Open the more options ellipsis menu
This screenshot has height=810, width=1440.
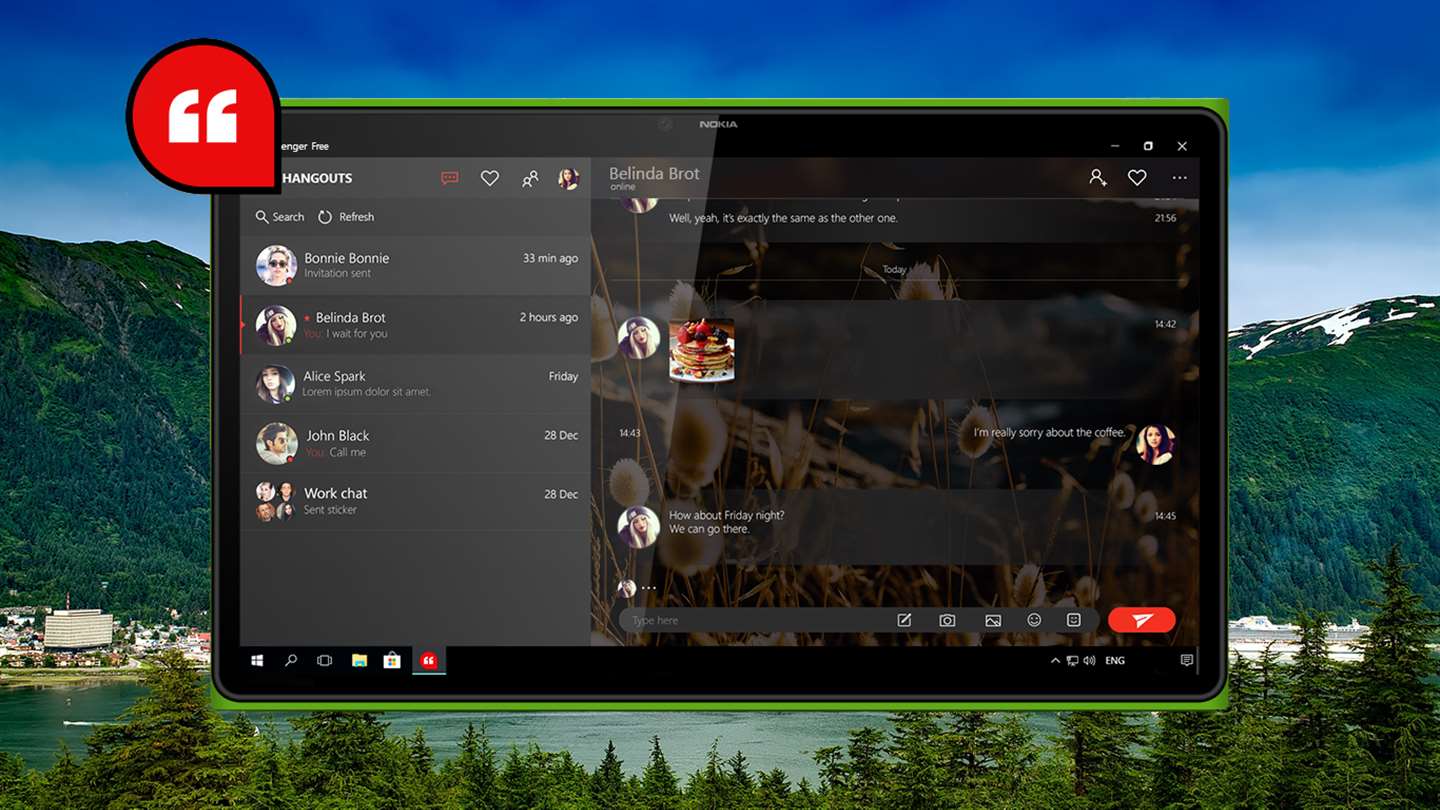[x=1180, y=178]
